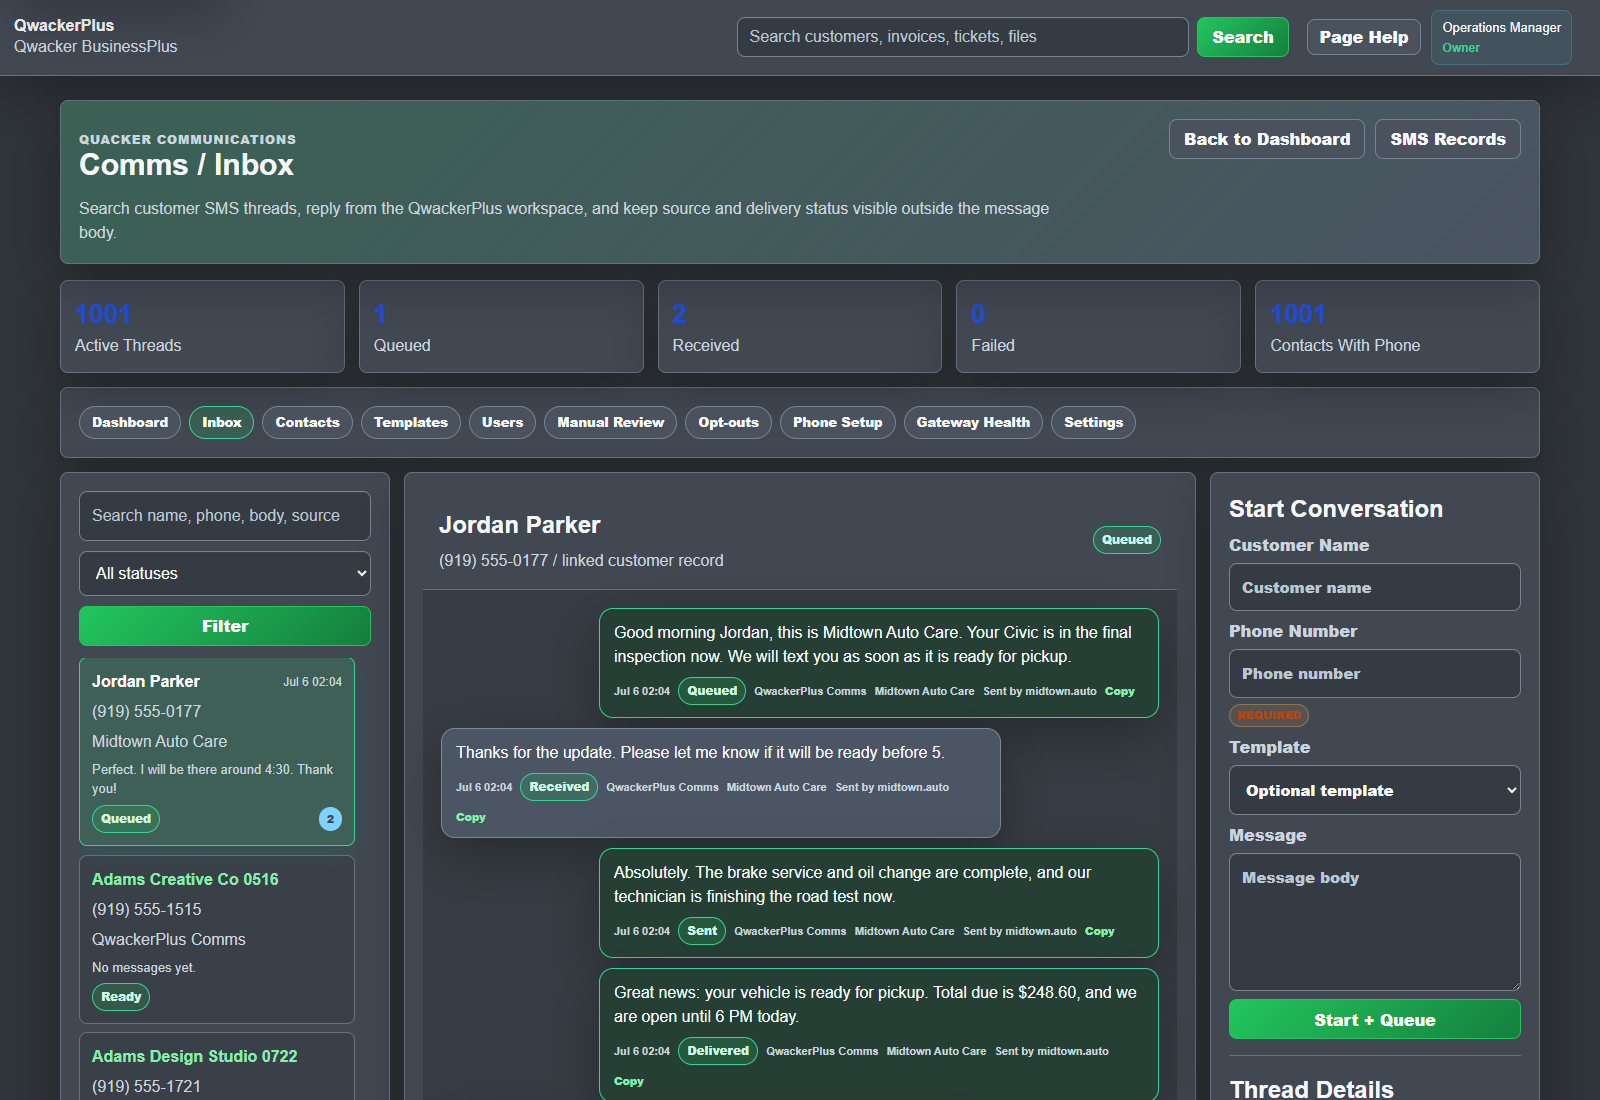Open Page Help
The width and height of the screenshot is (1600, 1100).
tap(1363, 37)
